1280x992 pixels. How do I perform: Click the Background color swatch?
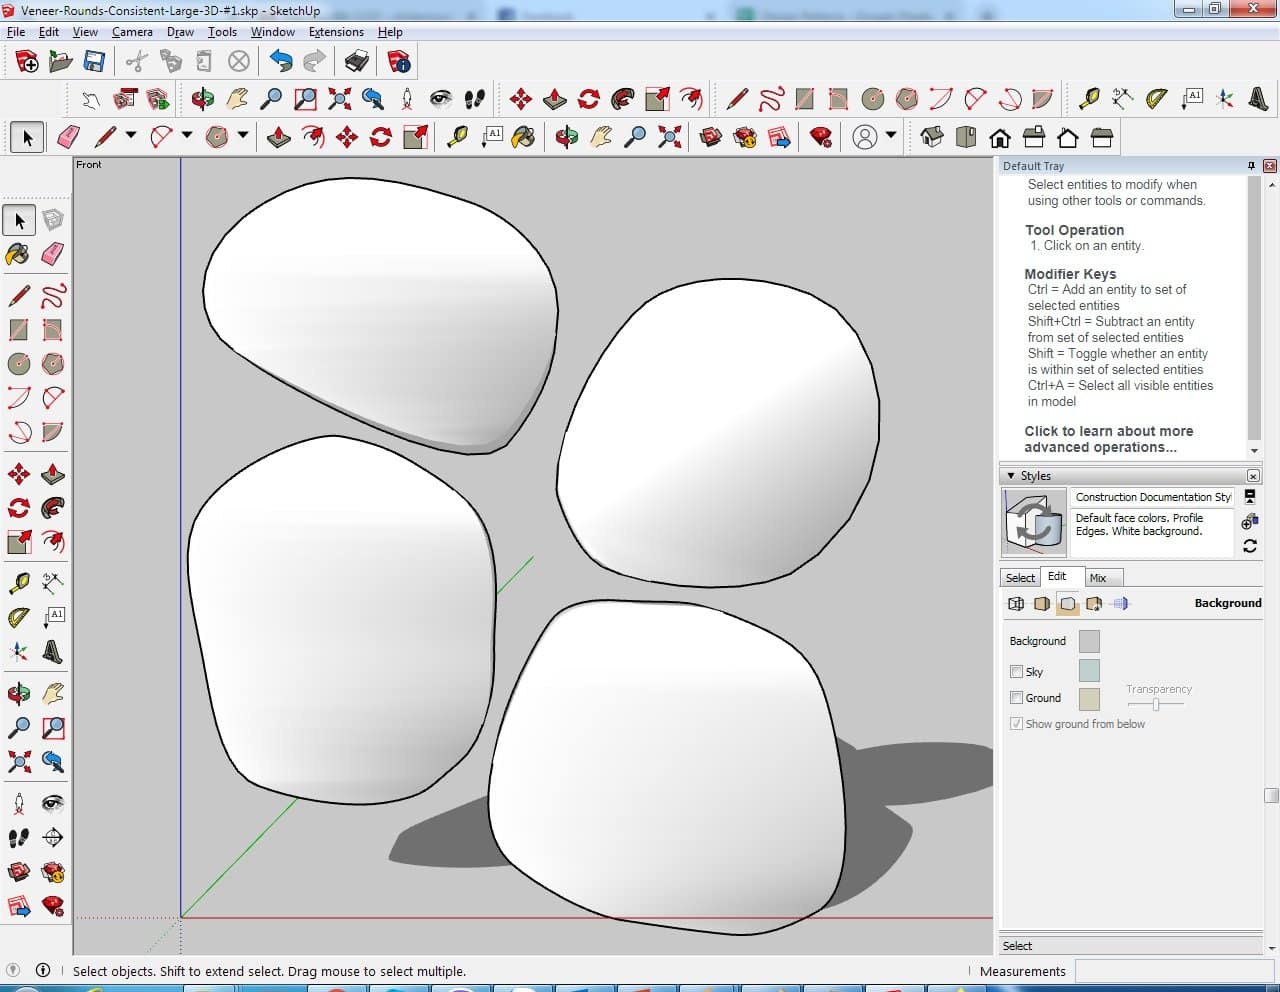click(1089, 641)
